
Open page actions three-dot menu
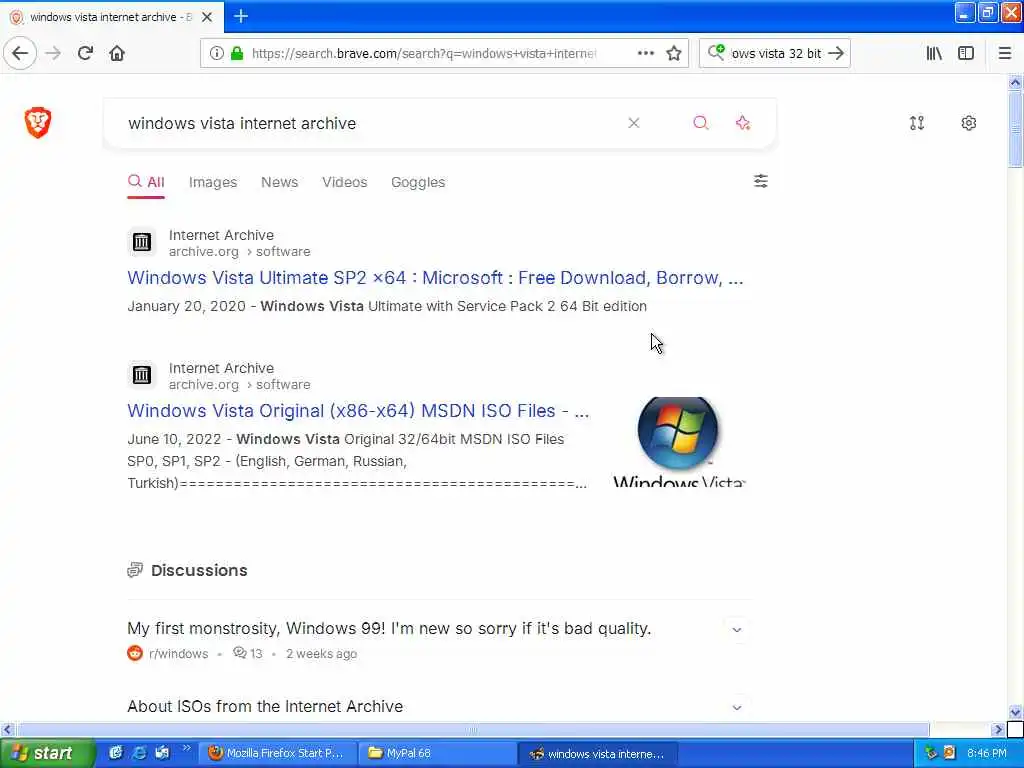(x=645, y=53)
